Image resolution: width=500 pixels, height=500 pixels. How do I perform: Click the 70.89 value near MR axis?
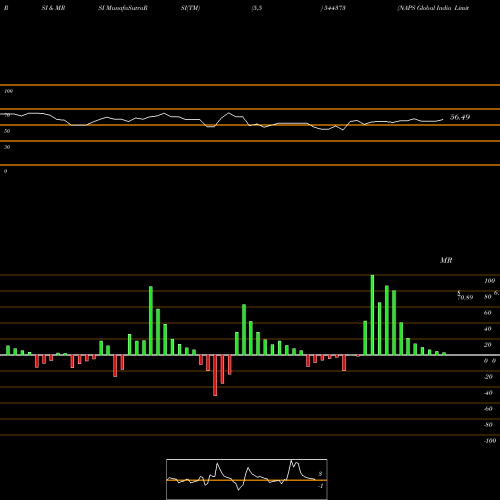465,297
